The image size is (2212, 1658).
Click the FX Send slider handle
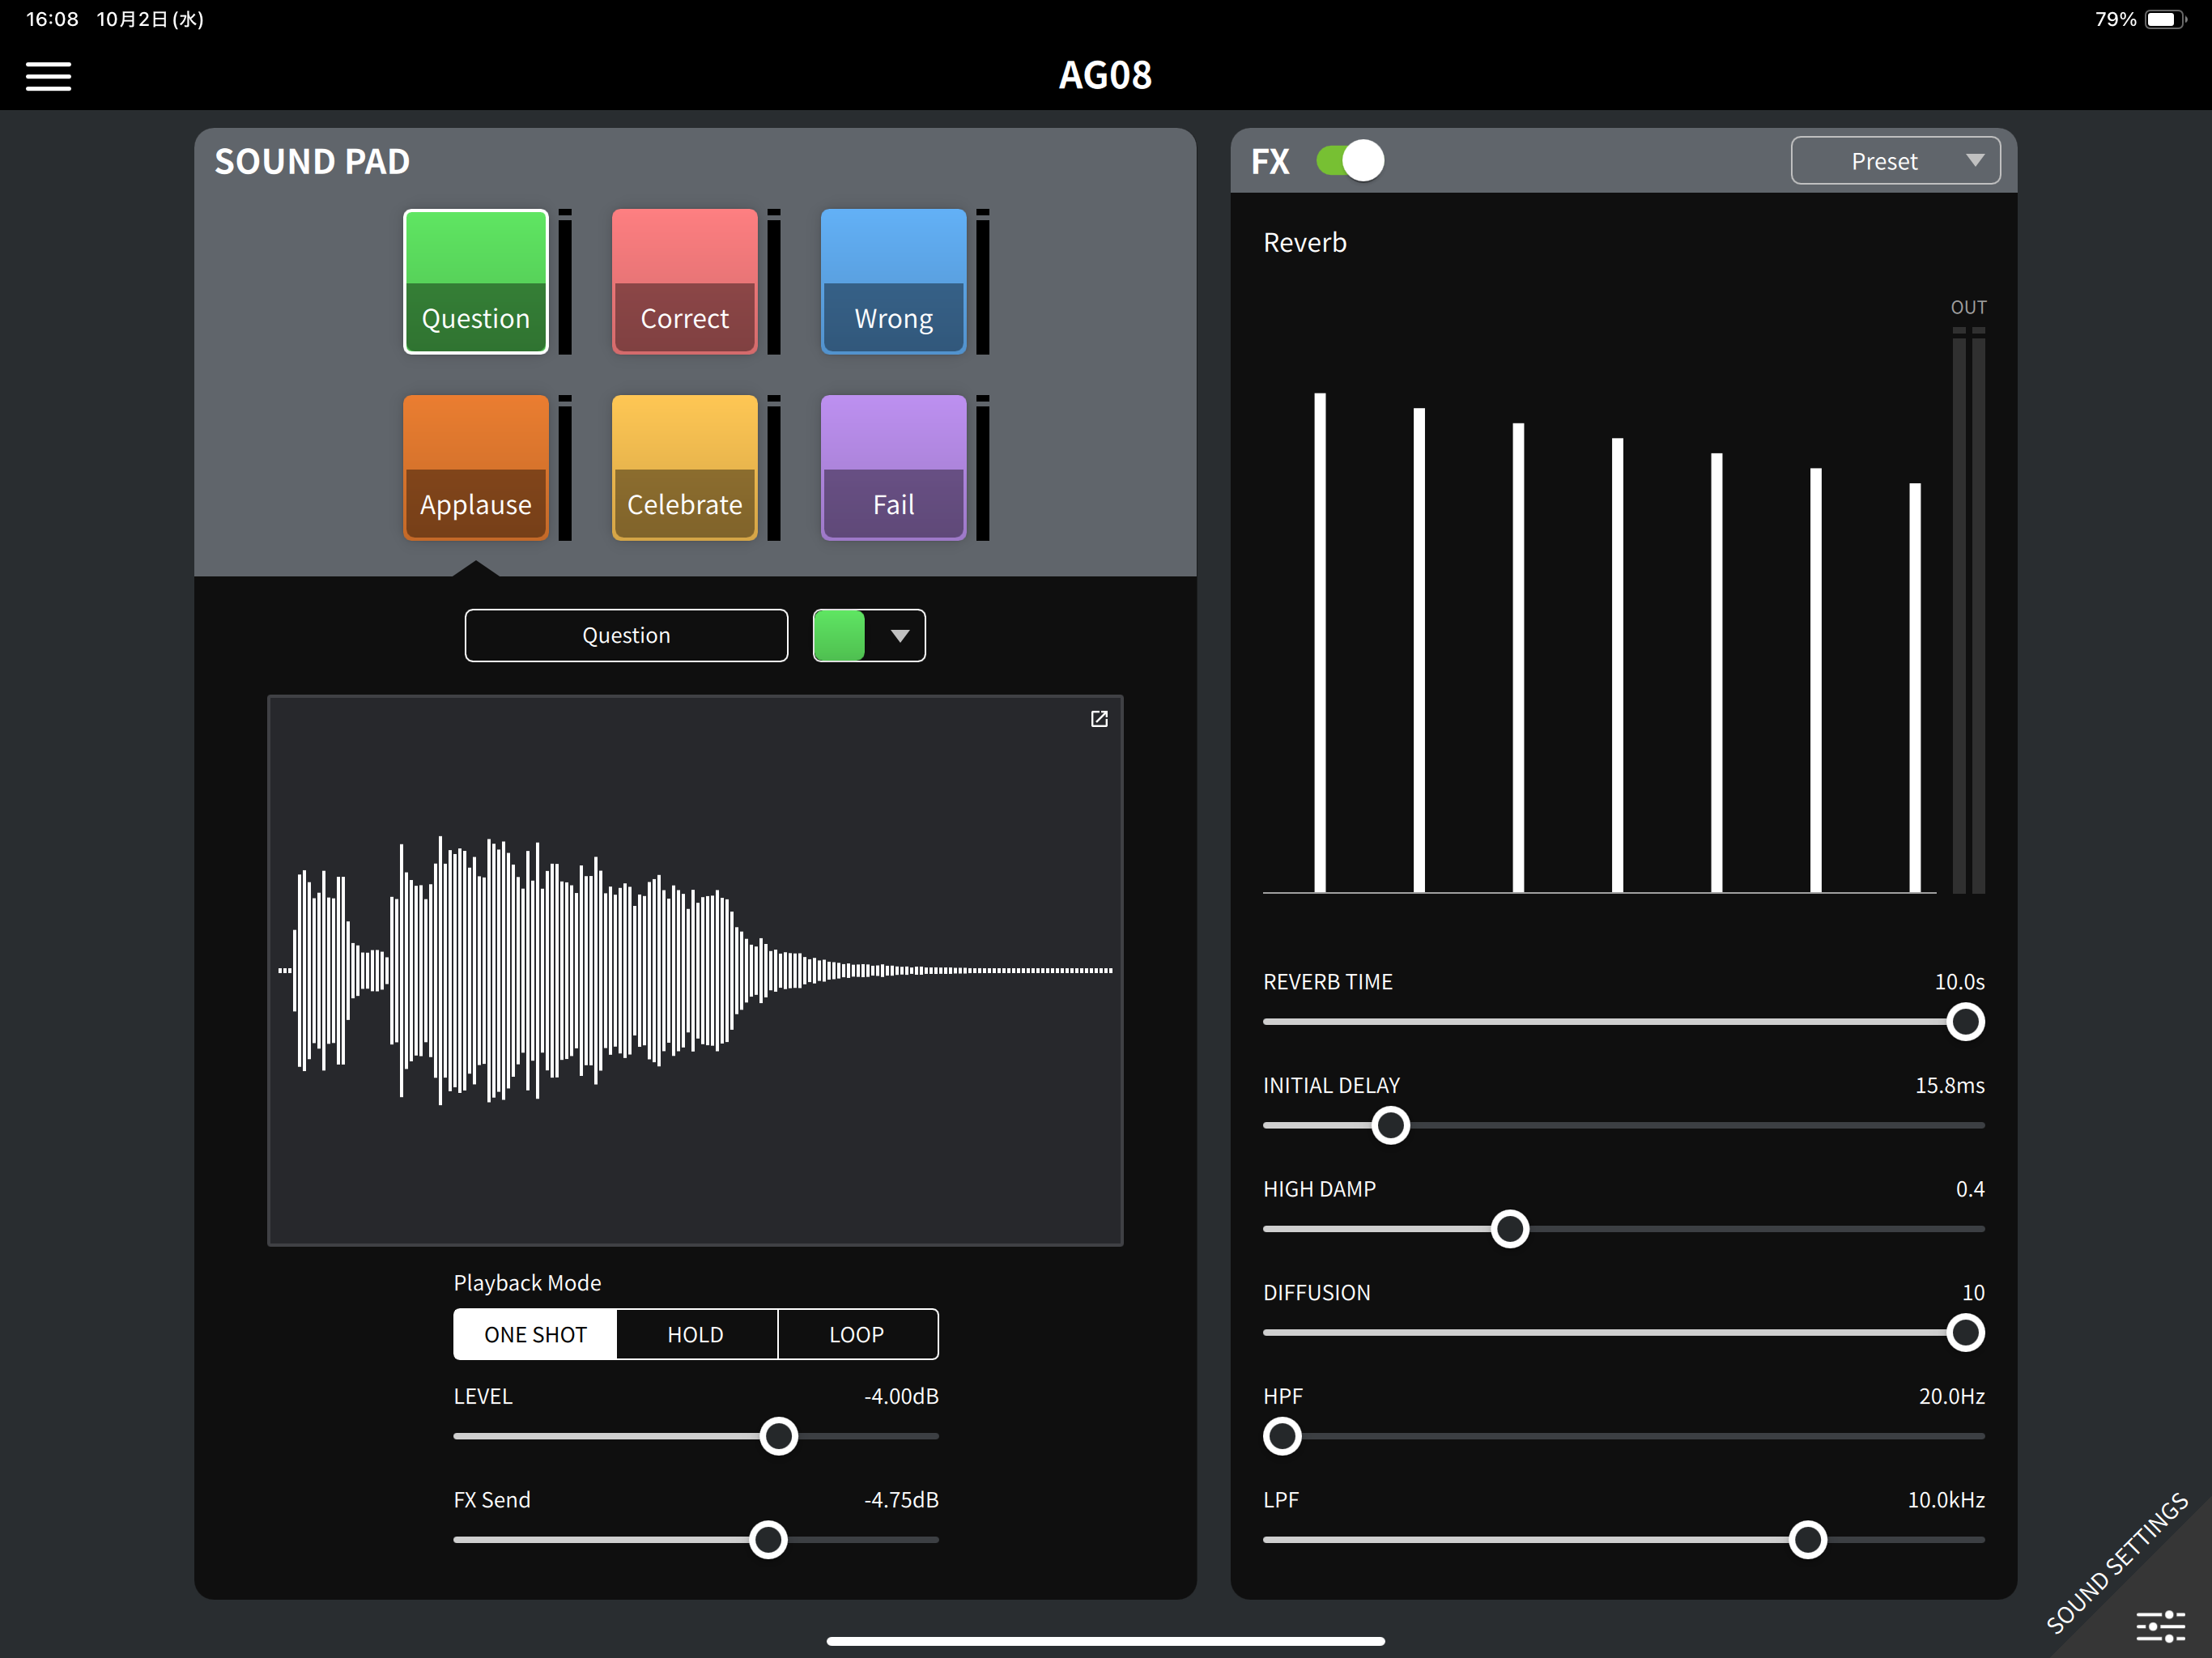click(x=768, y=1540)
